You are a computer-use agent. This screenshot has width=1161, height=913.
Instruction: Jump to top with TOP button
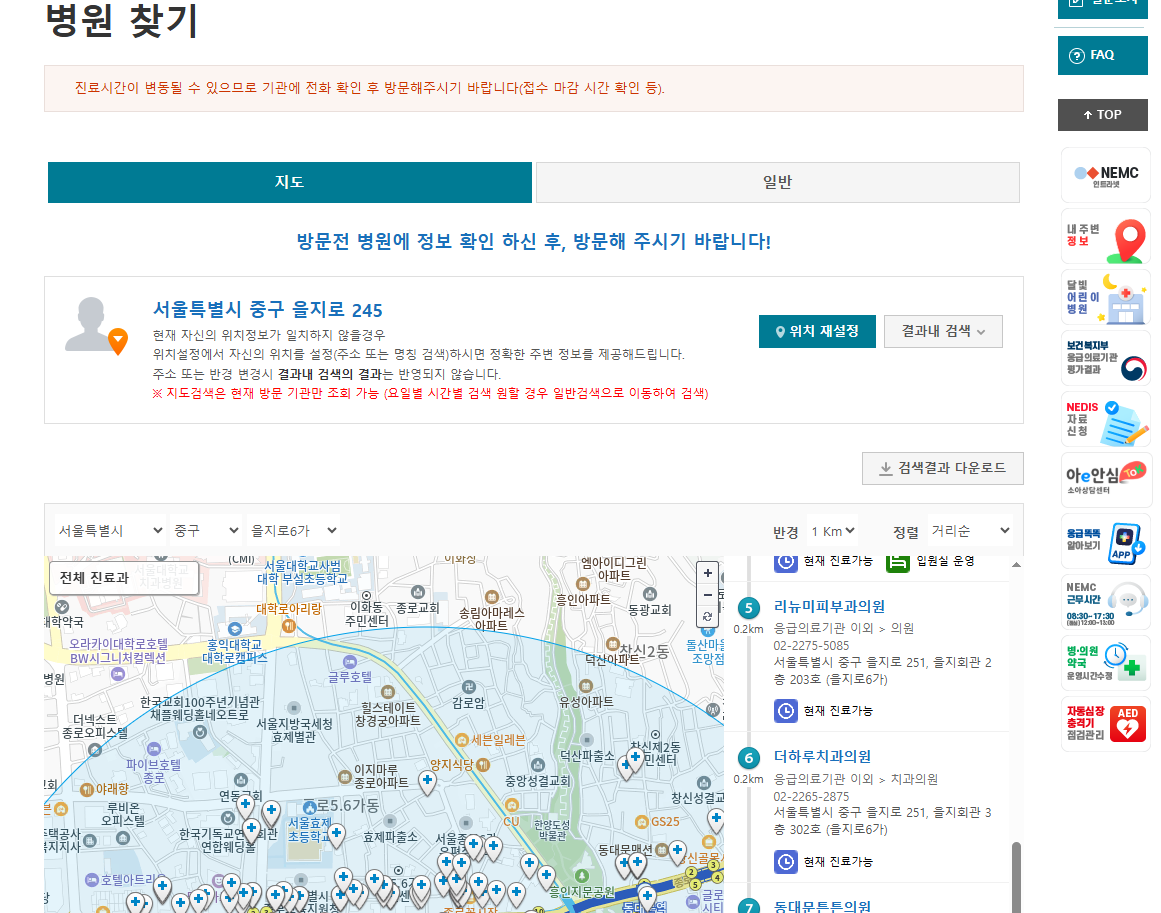(x=1103, y=115)
